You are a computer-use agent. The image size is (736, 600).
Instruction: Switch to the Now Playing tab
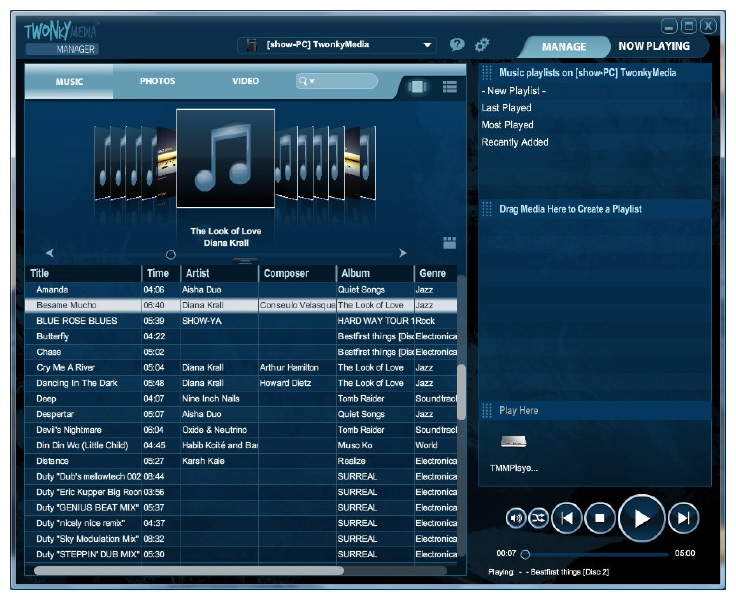coord(653,46)
